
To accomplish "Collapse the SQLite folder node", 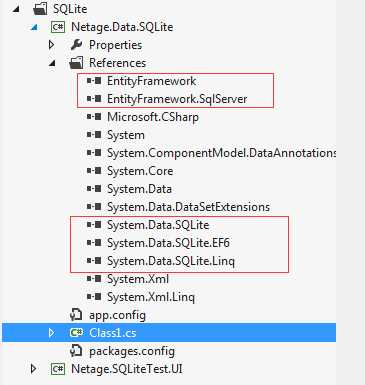I will pos(16,9).
